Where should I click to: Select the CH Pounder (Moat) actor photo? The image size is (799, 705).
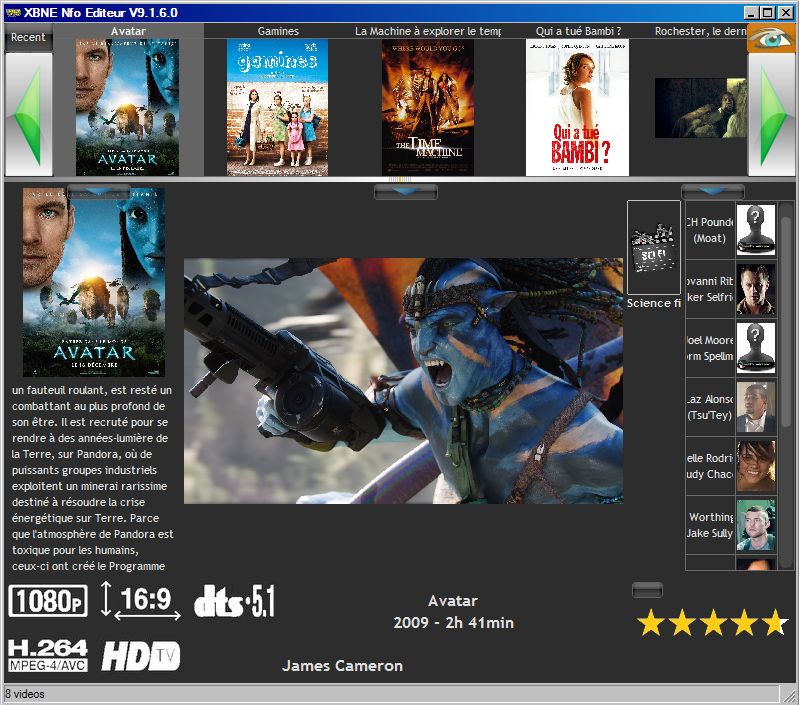(x=756, y=230)
